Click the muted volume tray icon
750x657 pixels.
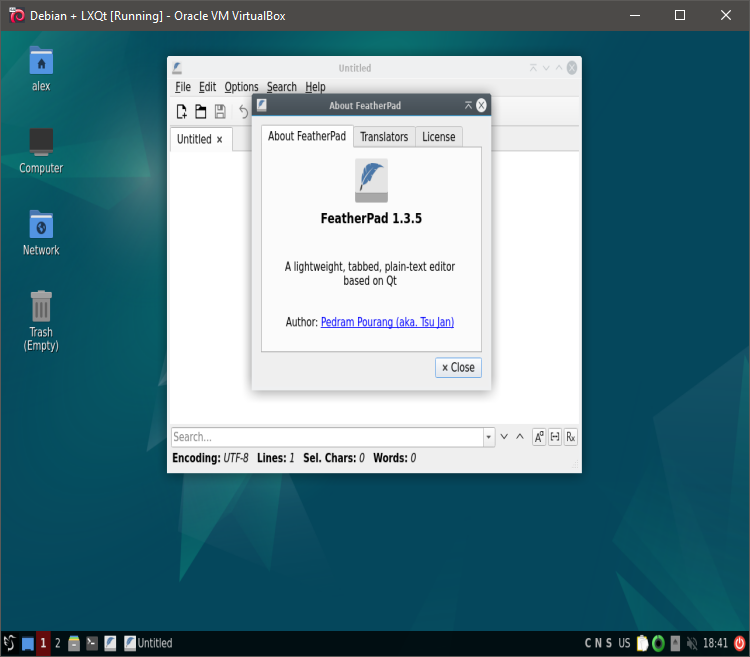(692, 643)
